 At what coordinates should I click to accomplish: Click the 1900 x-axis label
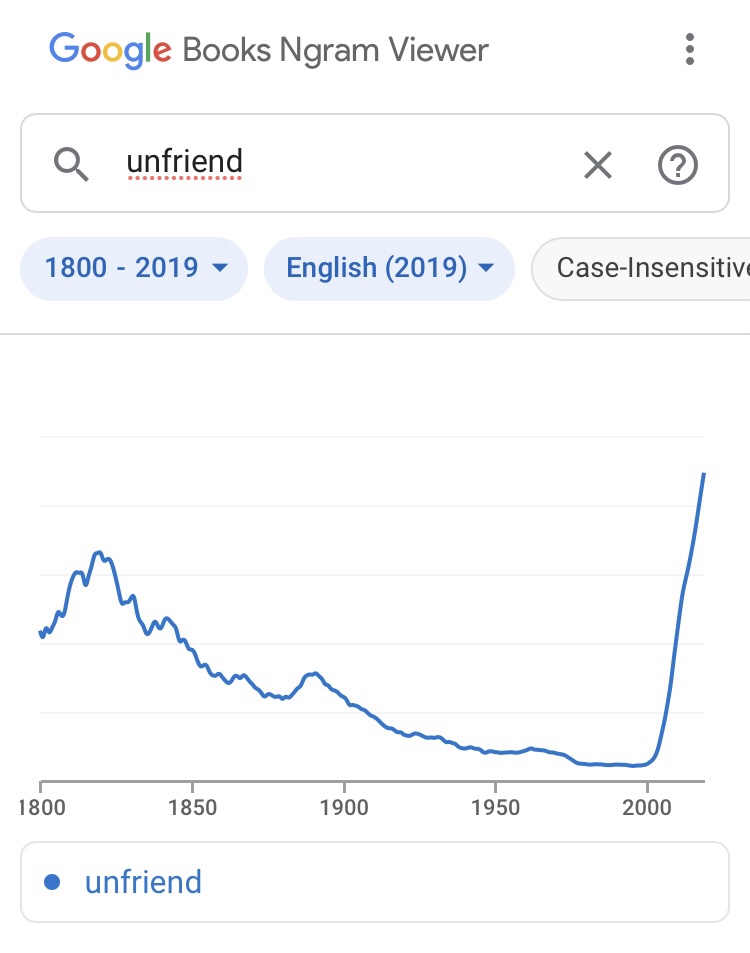tap(343, 806)
